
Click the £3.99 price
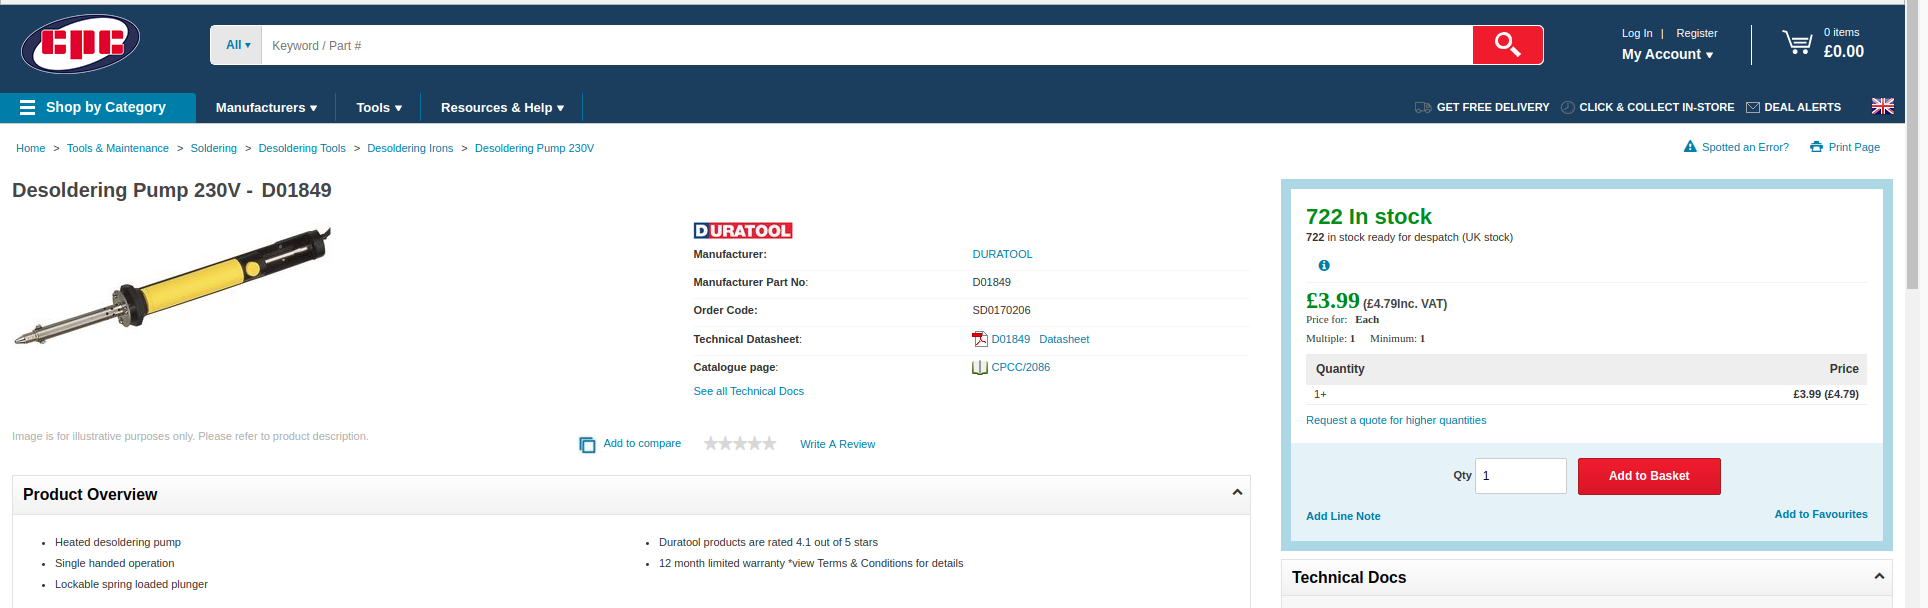[x=1333, y=300]
